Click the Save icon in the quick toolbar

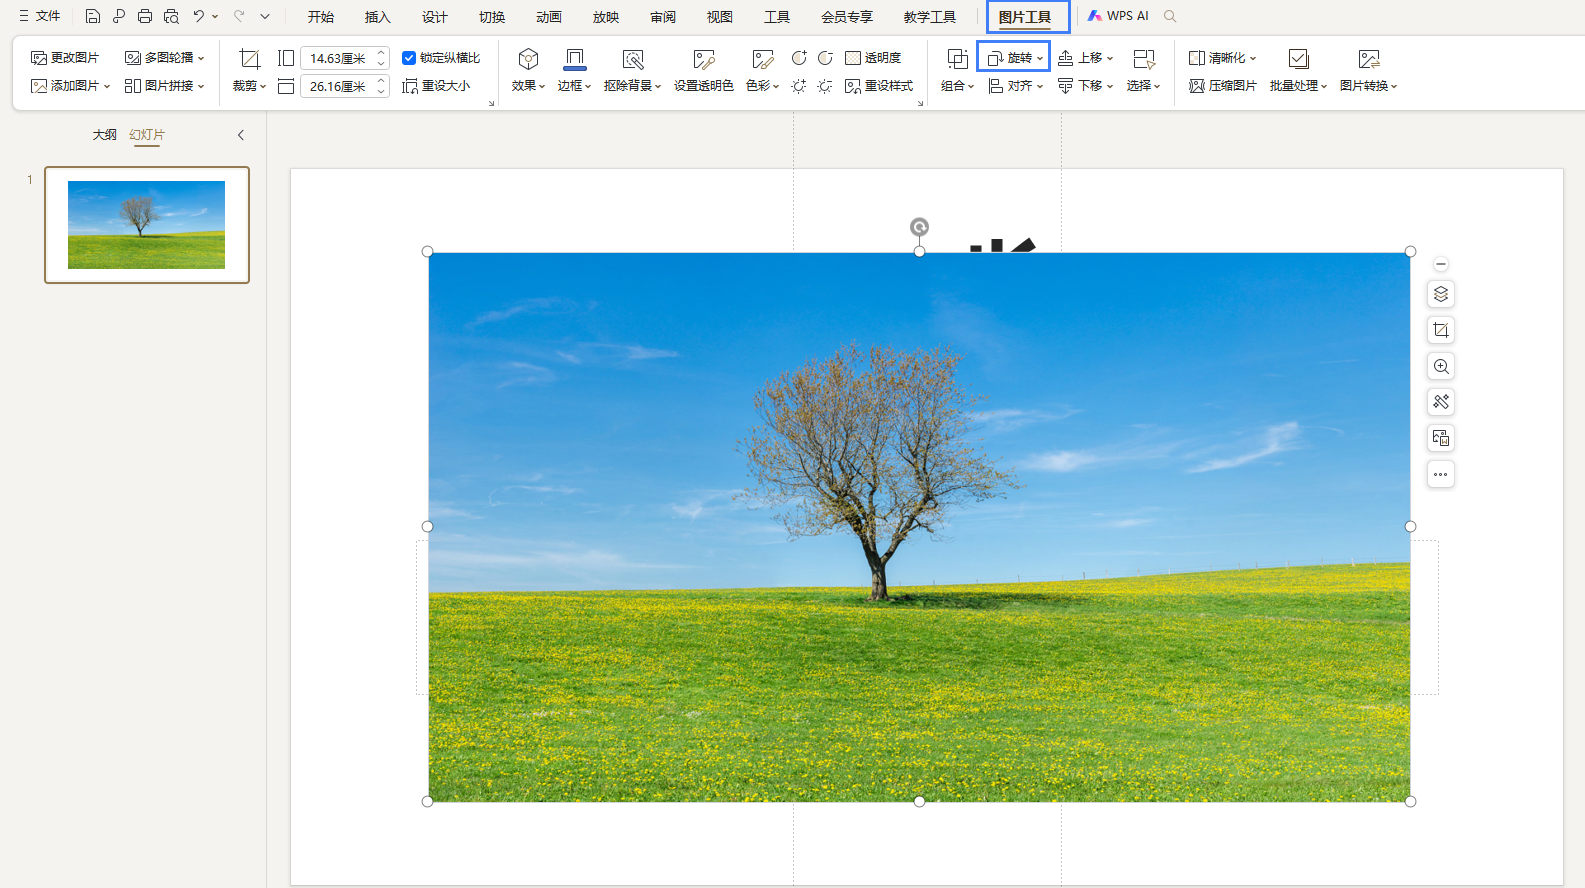pos(93,16)
